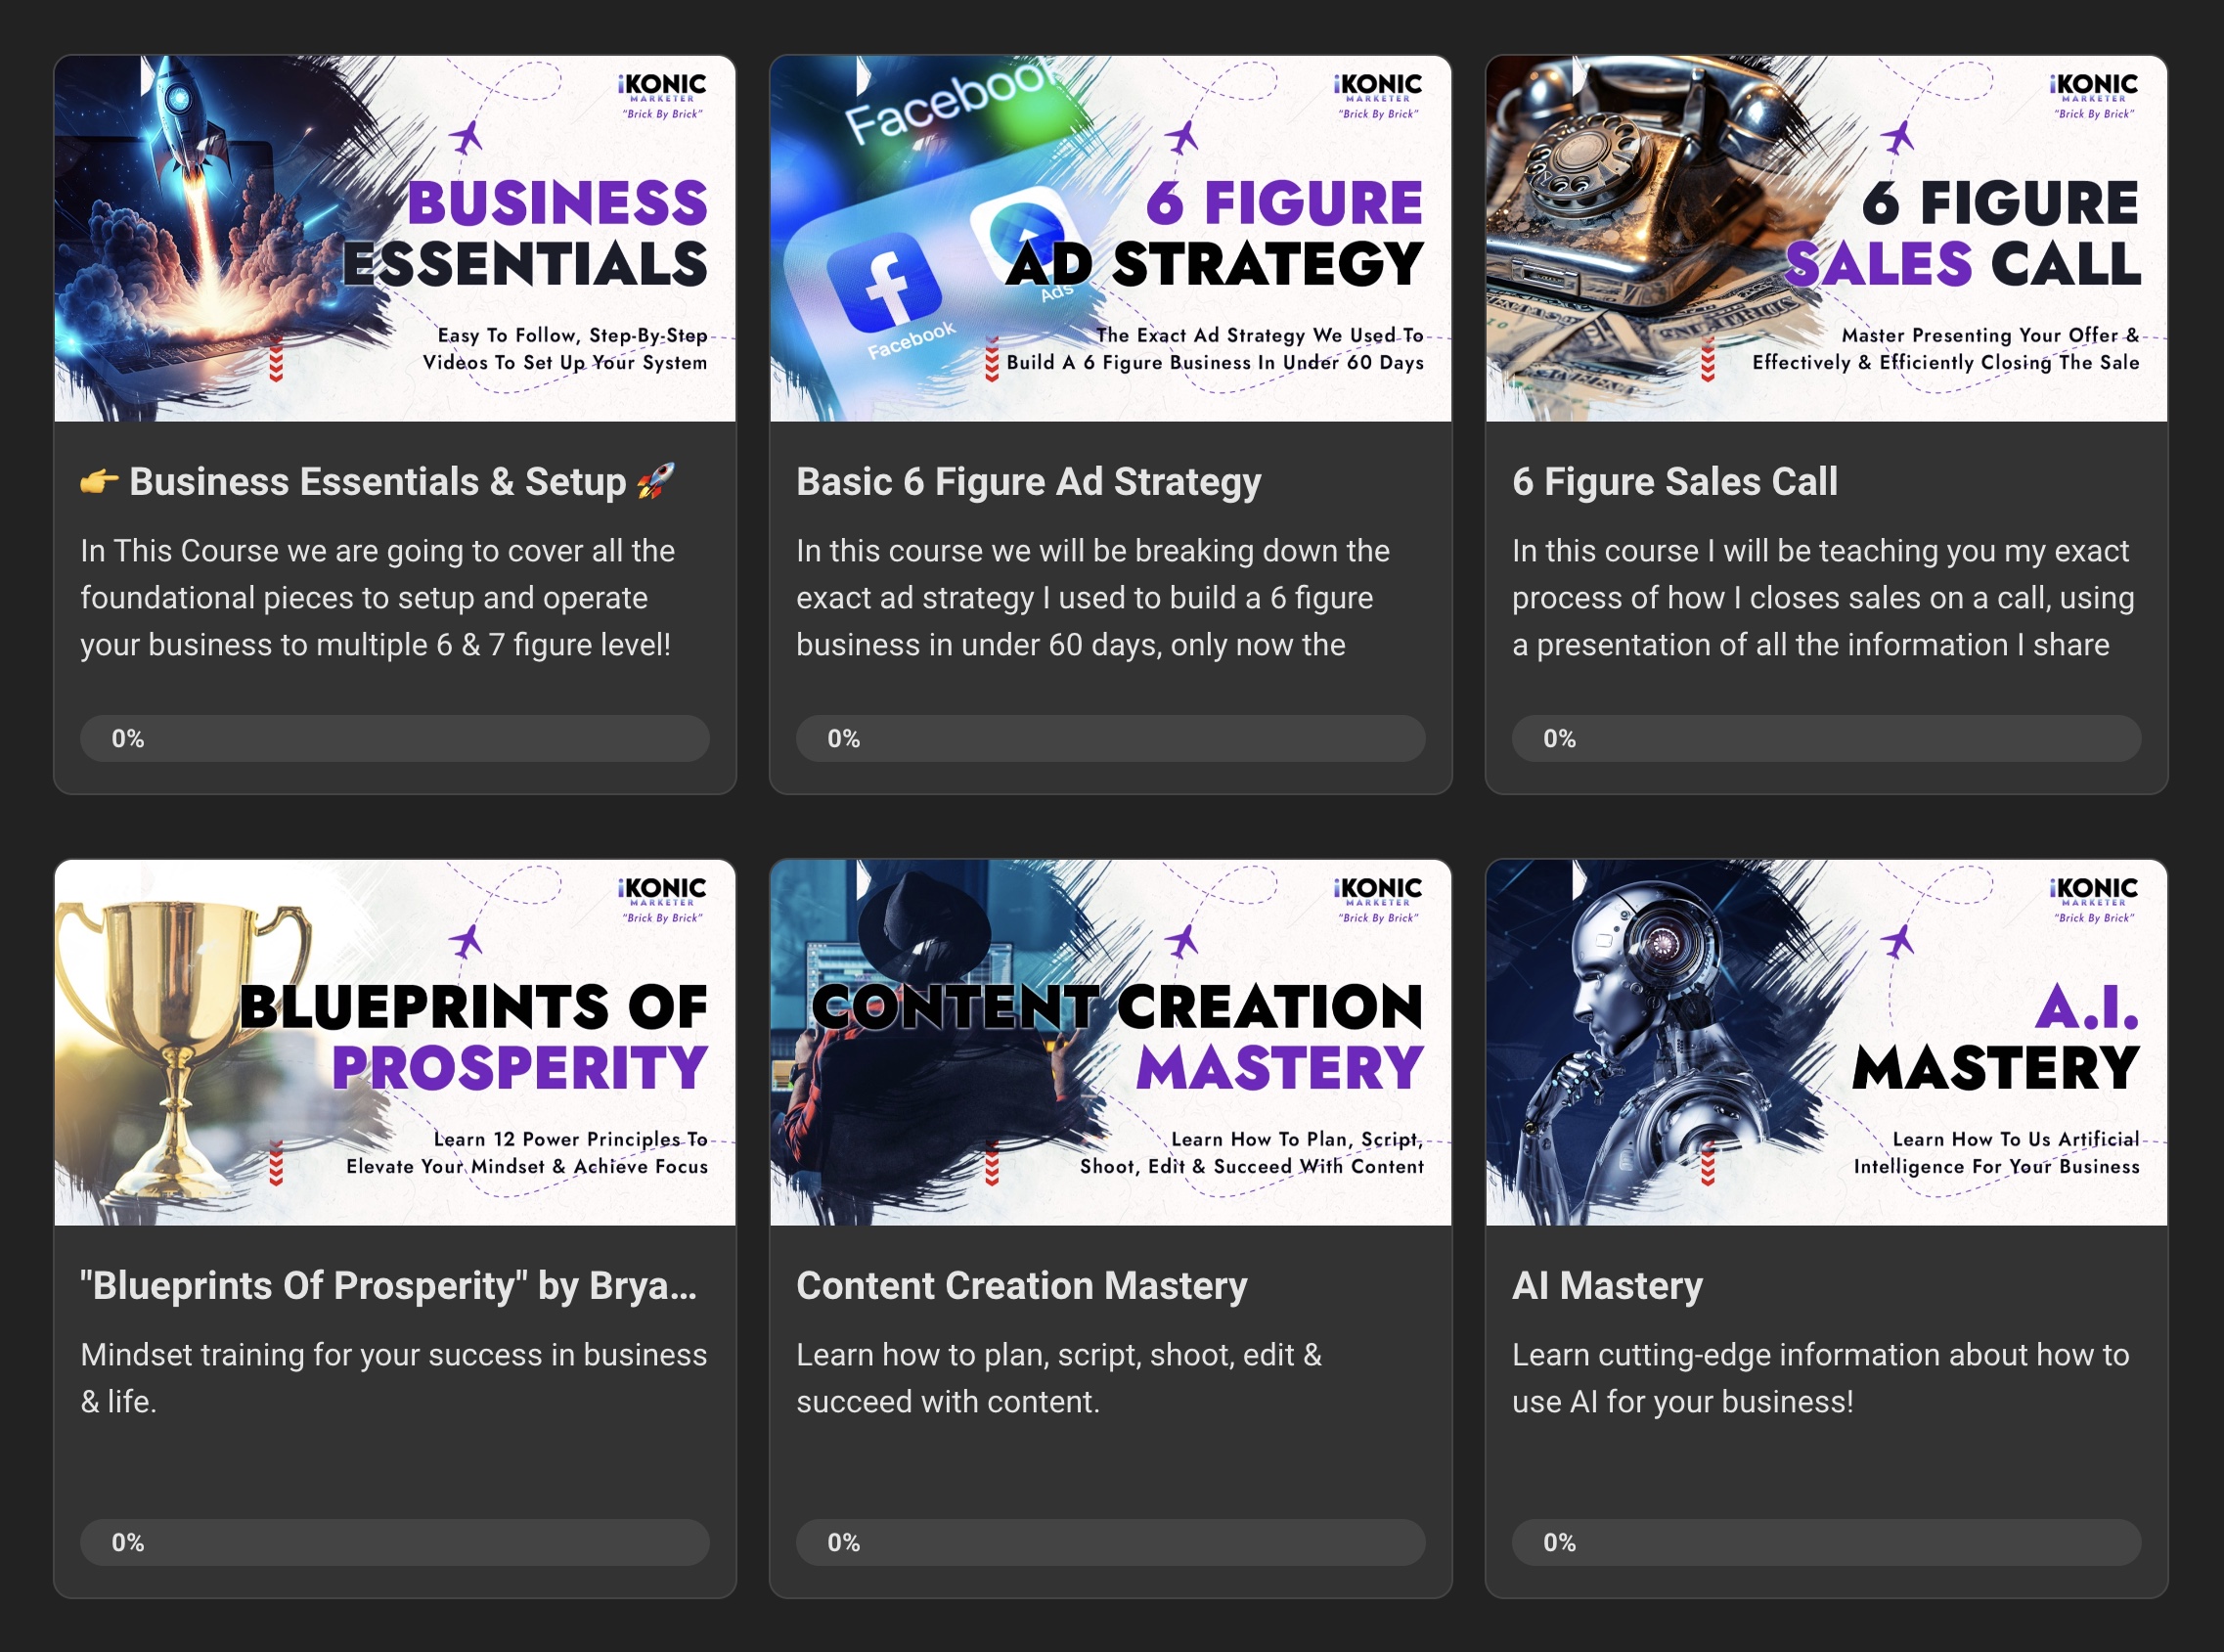
Task: Open the A.I. Mastery thumbnail image
Action: [1827, 1042]
